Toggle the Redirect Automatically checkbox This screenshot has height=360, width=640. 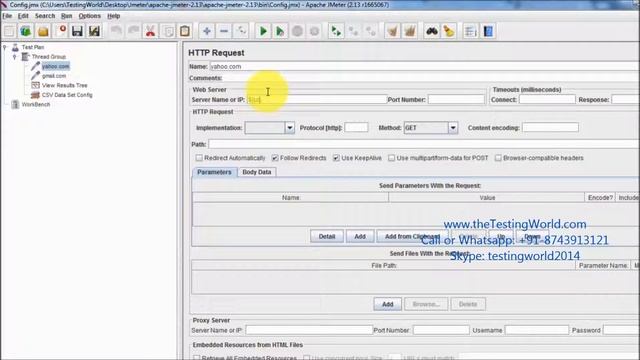click(199, 158)
